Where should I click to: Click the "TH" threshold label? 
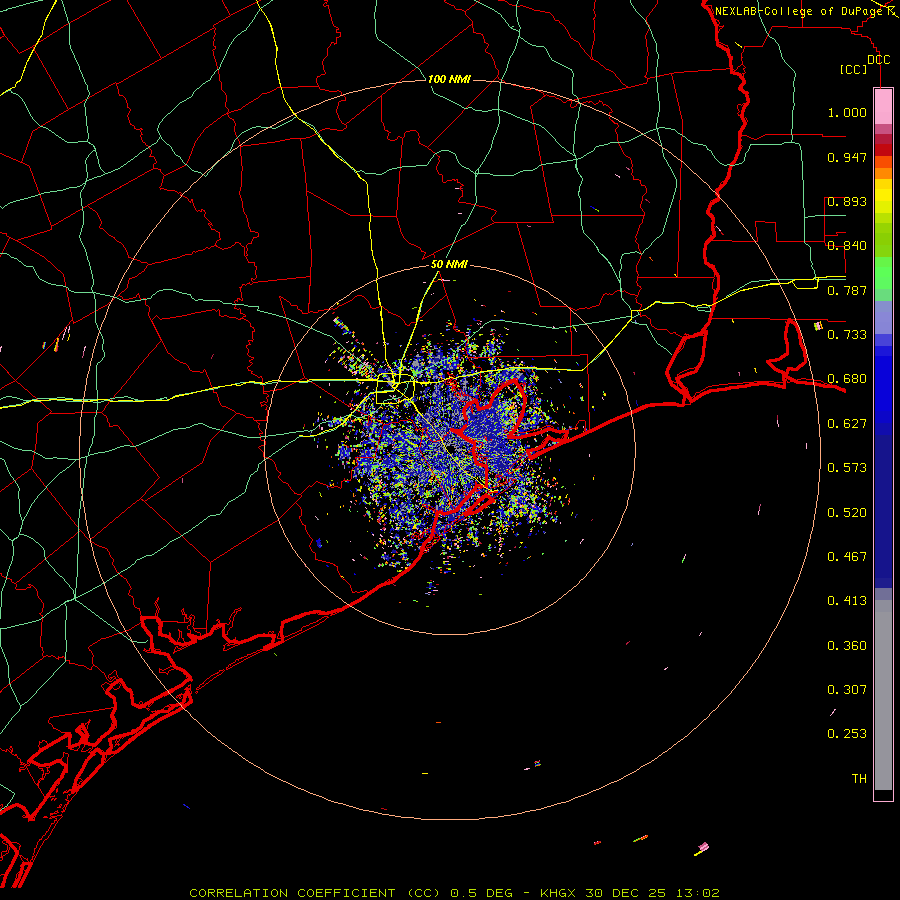pyautogui.click(x=859, y=779)
